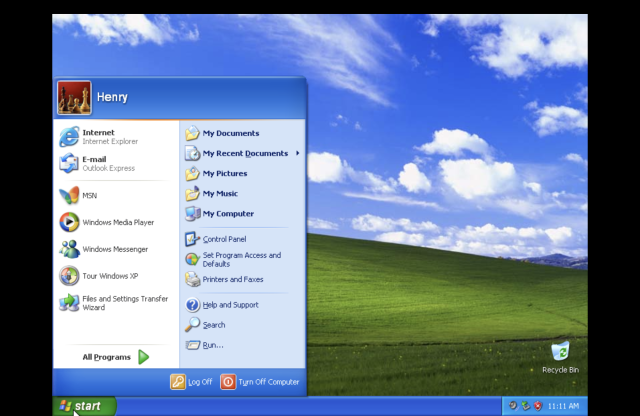Click the green tray icon left of the red shield
Image resolution: width=640 pixels, height=416 pixels.
(x=526, y=406)
